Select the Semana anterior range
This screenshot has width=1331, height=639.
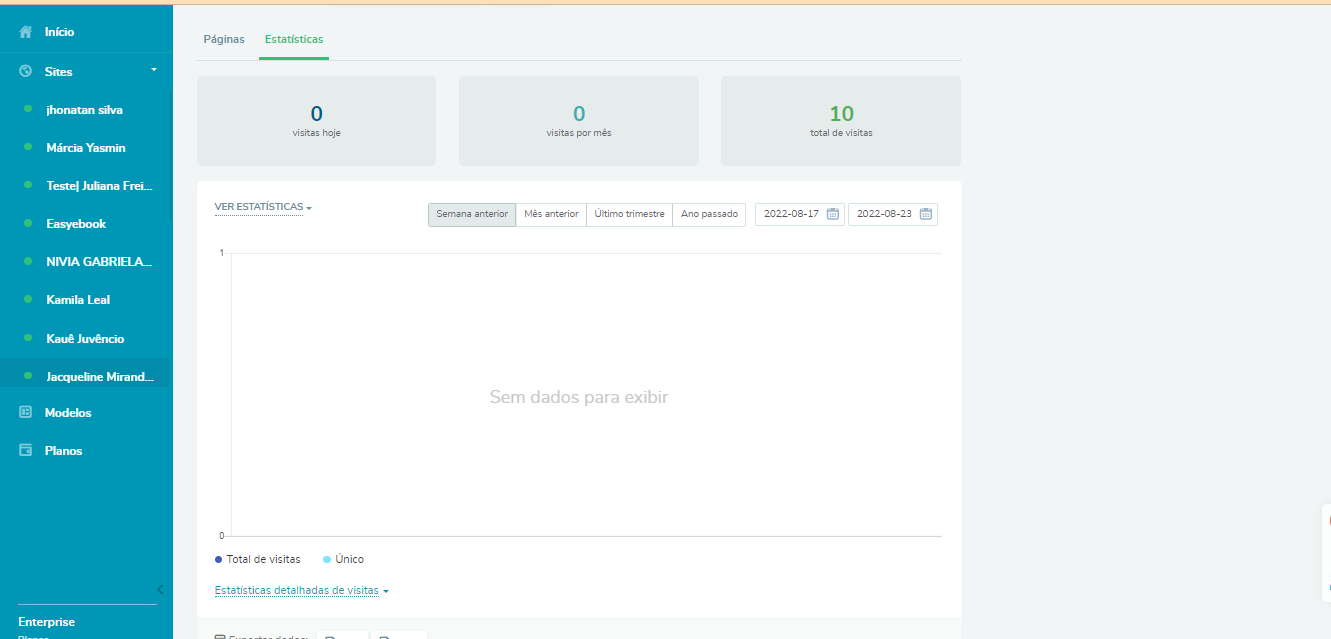pyautogui.click(x=472, y=214)
